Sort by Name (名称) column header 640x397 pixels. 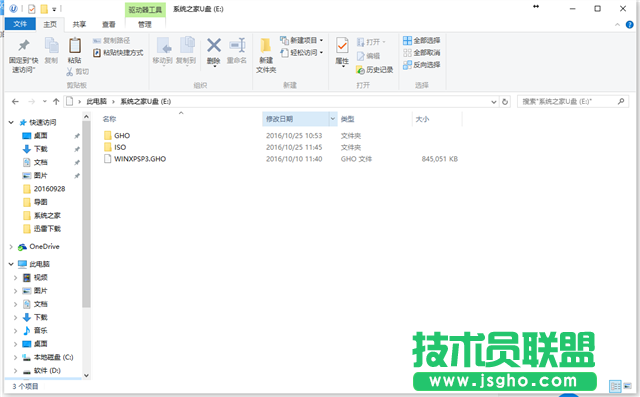(x=109, y=119)
